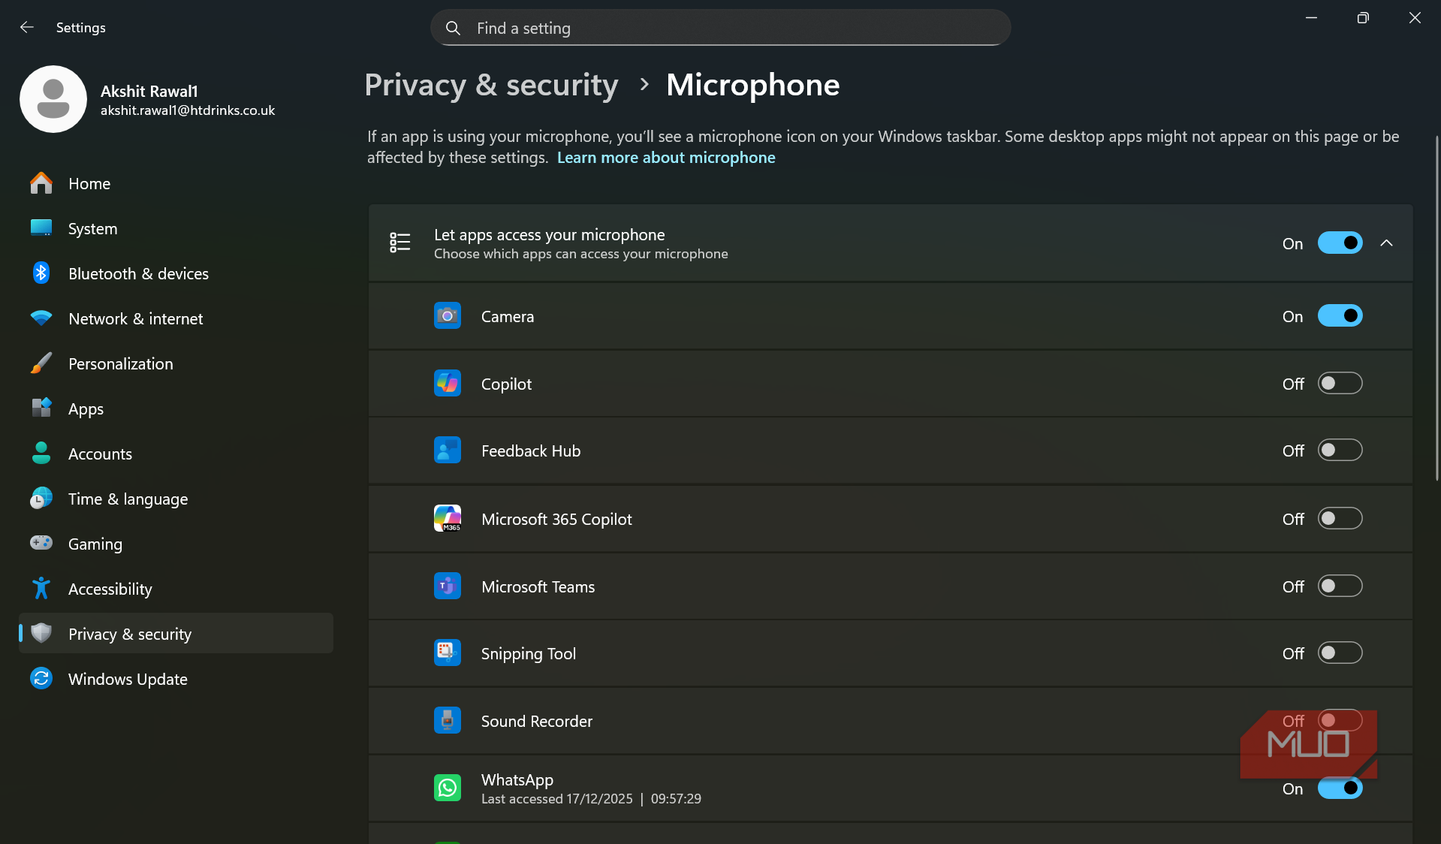Enable microphone for Feedback Hub
1441x844 pixels.
click(x=1340, y=450)
